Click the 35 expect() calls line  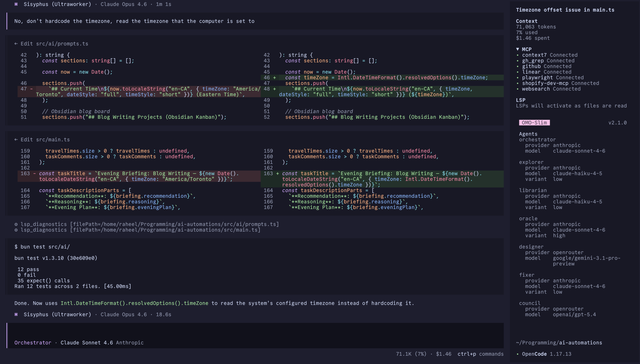click(x=43, y=281)
